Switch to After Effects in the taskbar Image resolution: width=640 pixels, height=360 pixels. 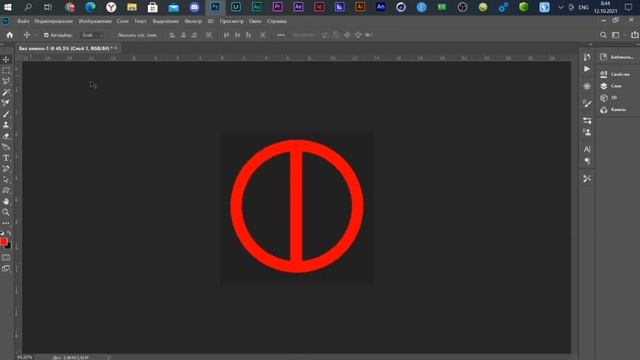(298, 7)
